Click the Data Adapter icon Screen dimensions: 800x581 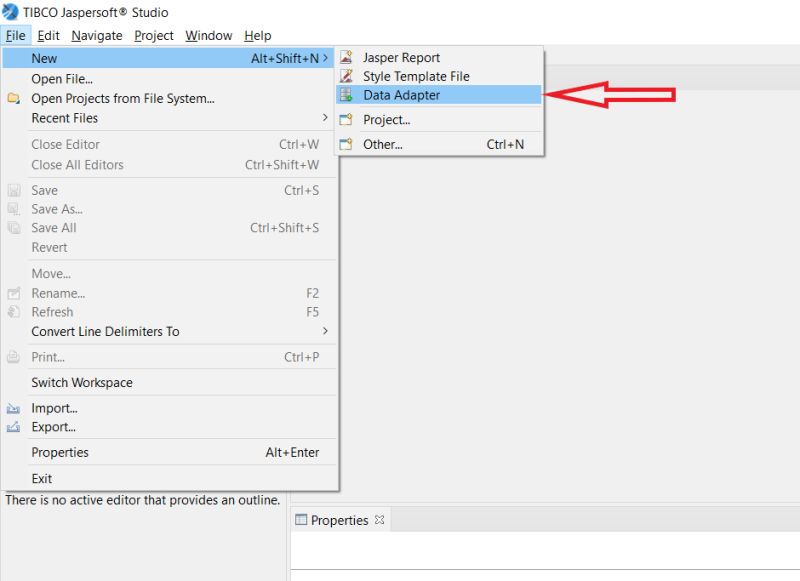[x=347, y=95]
